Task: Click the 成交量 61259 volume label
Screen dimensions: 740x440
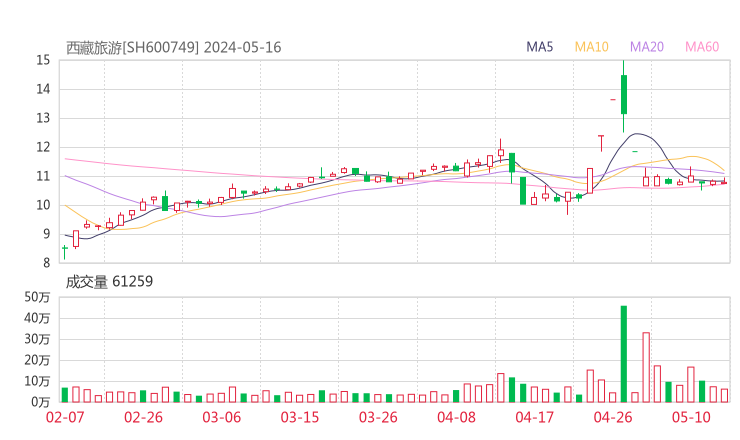Action: click(109, 282)
